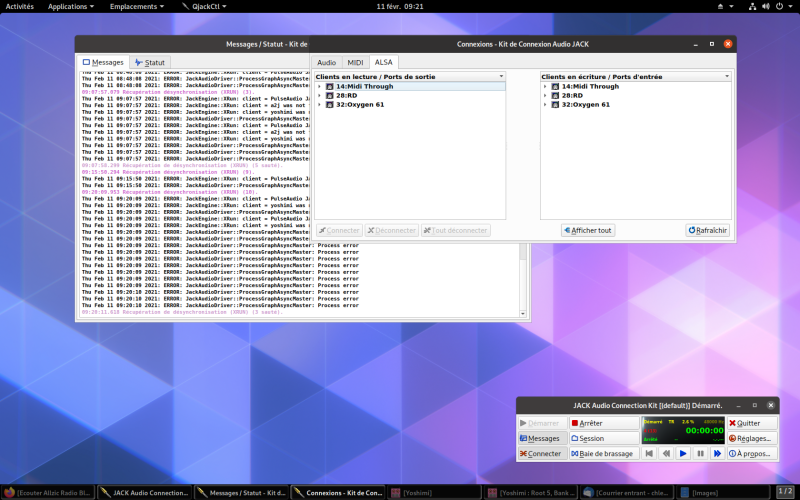Click the Afficher tout button
Screen dimensions: 800x500
pyautogui.click(x=588, y=230)
